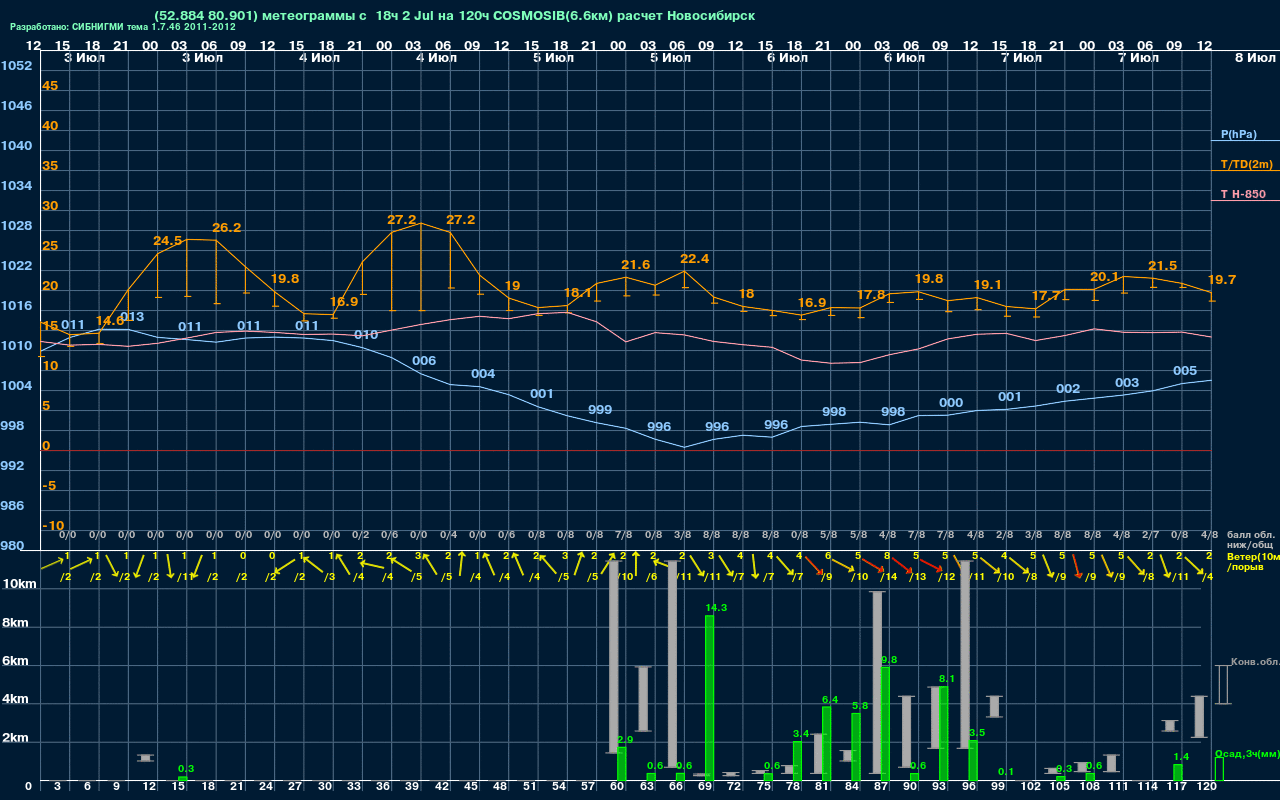Click the green precipitation bar labeled 14.3
1280x800 pixels.
point(709,698)
